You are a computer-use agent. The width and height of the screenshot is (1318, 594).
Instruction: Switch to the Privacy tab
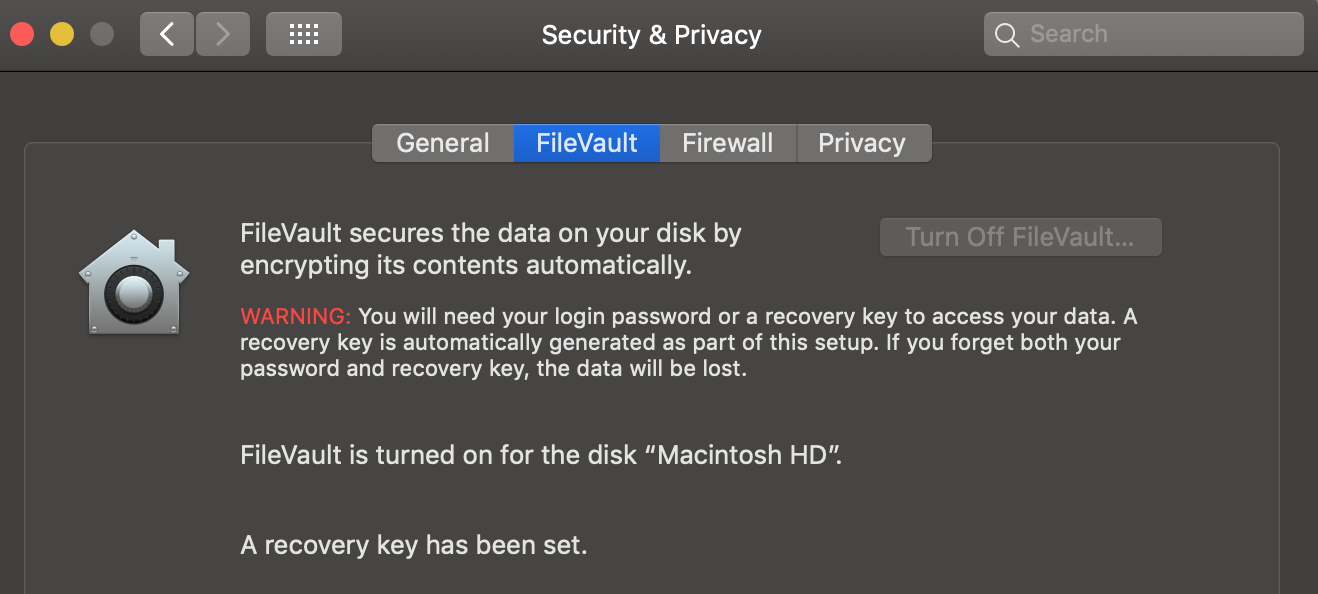coord(862,143)
